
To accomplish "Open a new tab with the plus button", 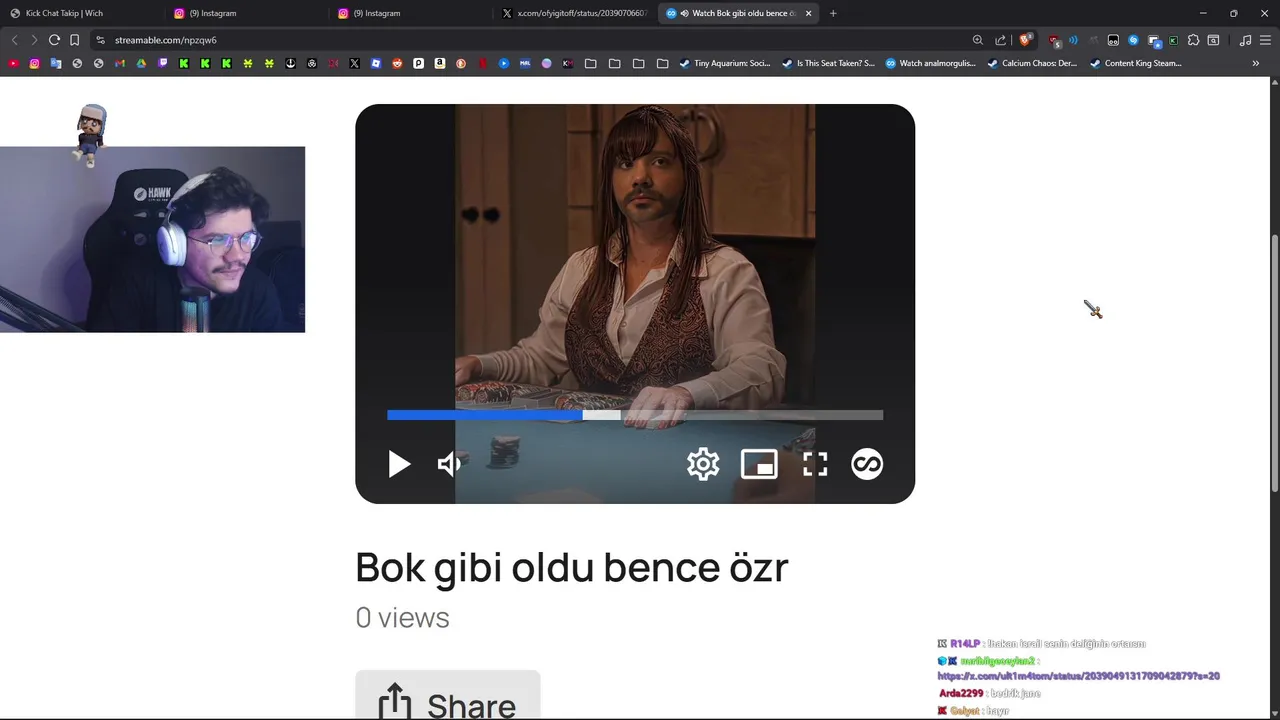I will (833, 13).
